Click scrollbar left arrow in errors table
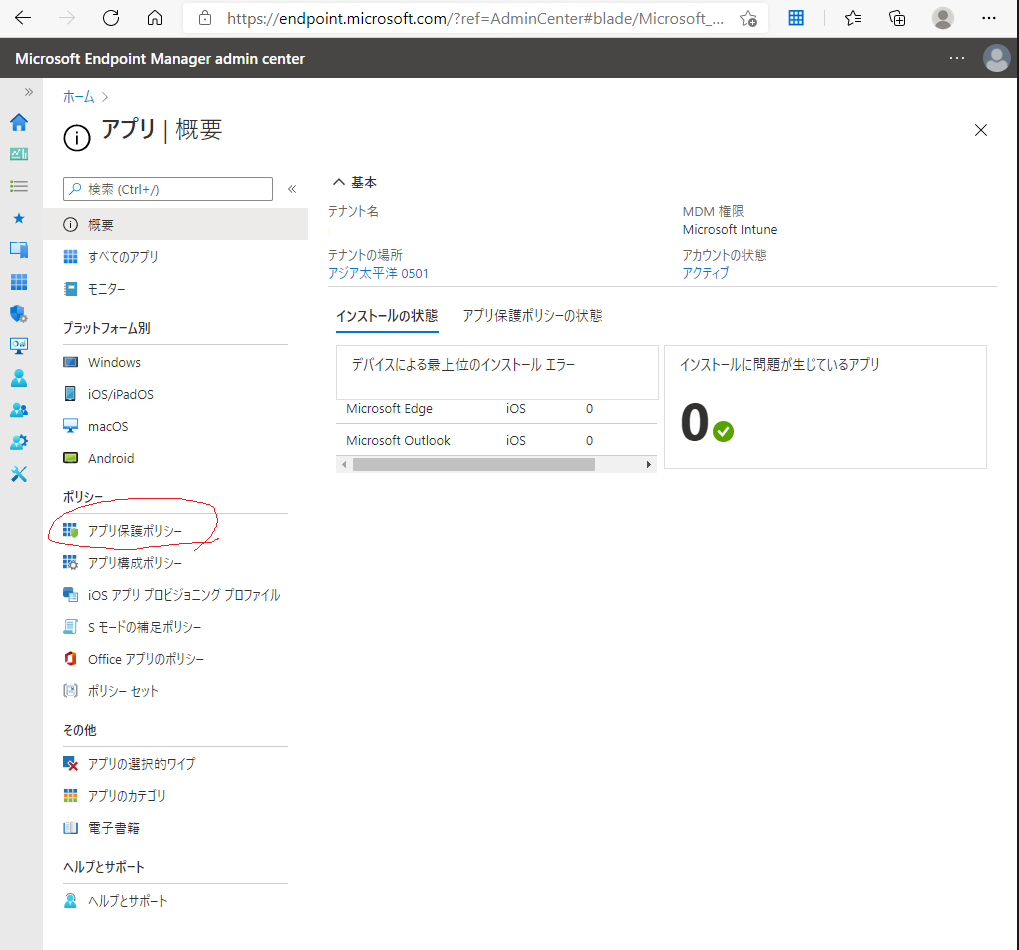The image size is (1019, 950). coord(344,465)
